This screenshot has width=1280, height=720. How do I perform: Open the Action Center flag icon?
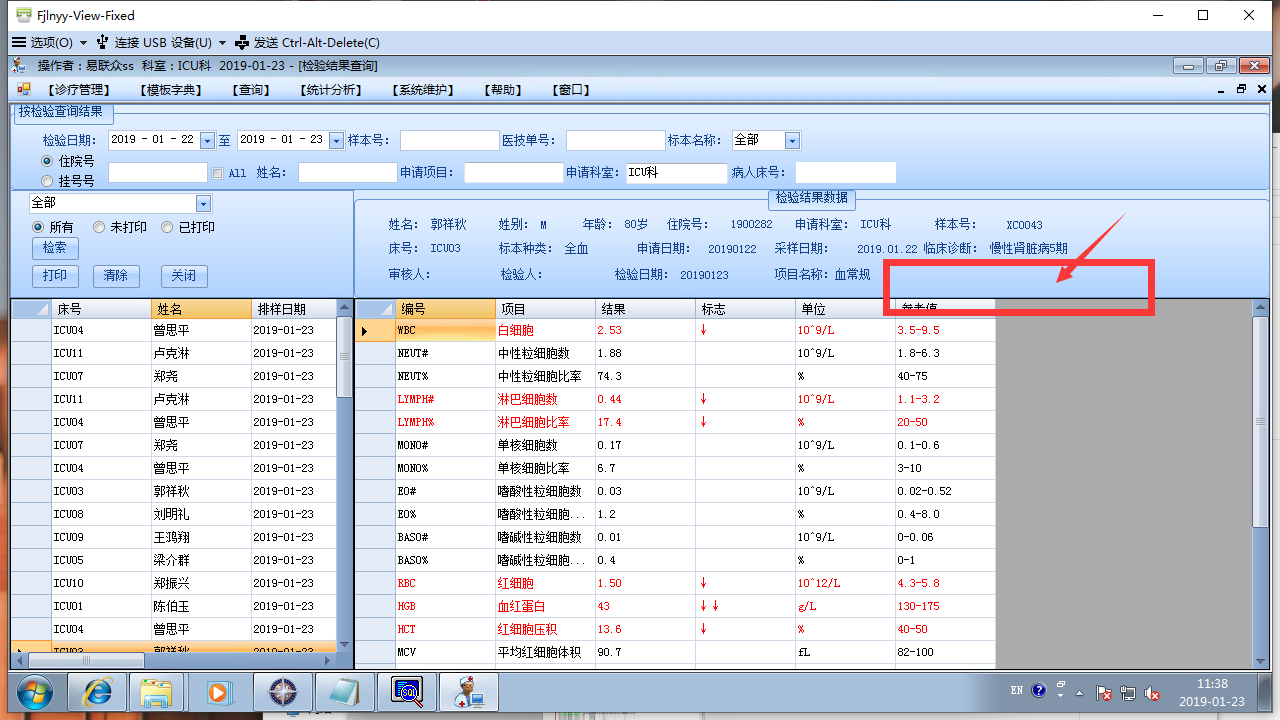(1104, 692)
